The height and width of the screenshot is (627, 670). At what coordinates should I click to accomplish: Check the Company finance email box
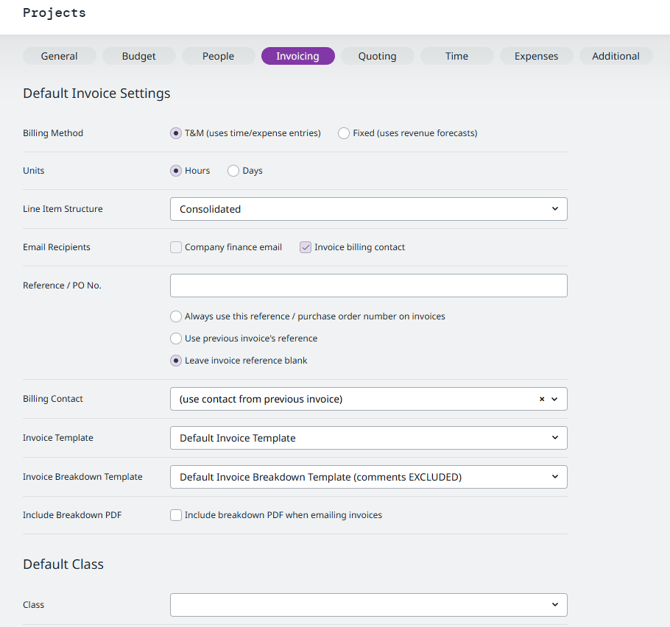(x=176, y=247)
